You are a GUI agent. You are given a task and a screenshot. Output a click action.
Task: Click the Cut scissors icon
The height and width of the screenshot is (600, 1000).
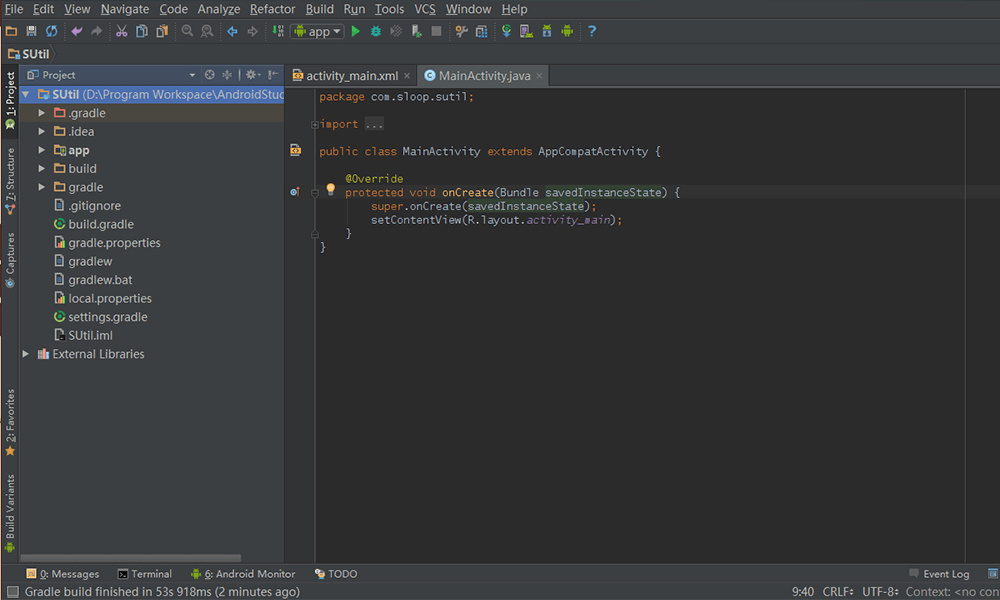pos(121,31)
